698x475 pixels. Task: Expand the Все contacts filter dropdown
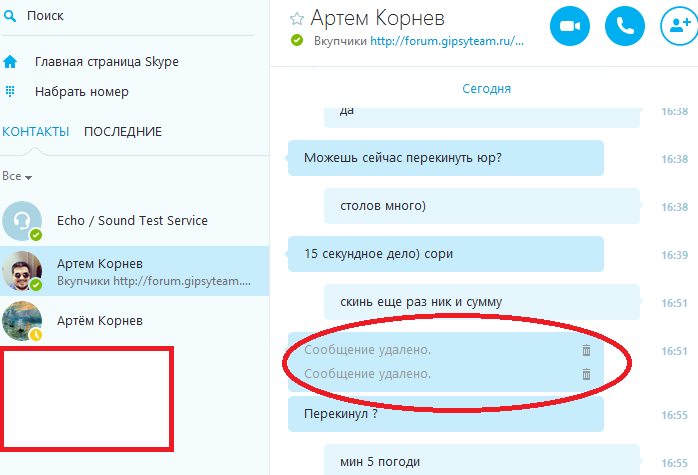click(x=17, y=176)
